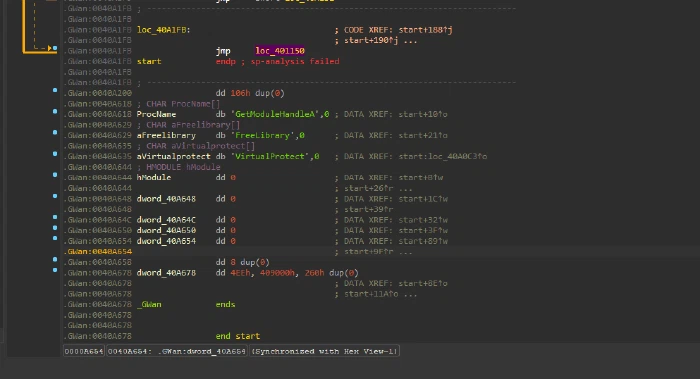
Task: Toggle breakpoint dot beside dword_40A650 line
Action: [x=55, y=228]
